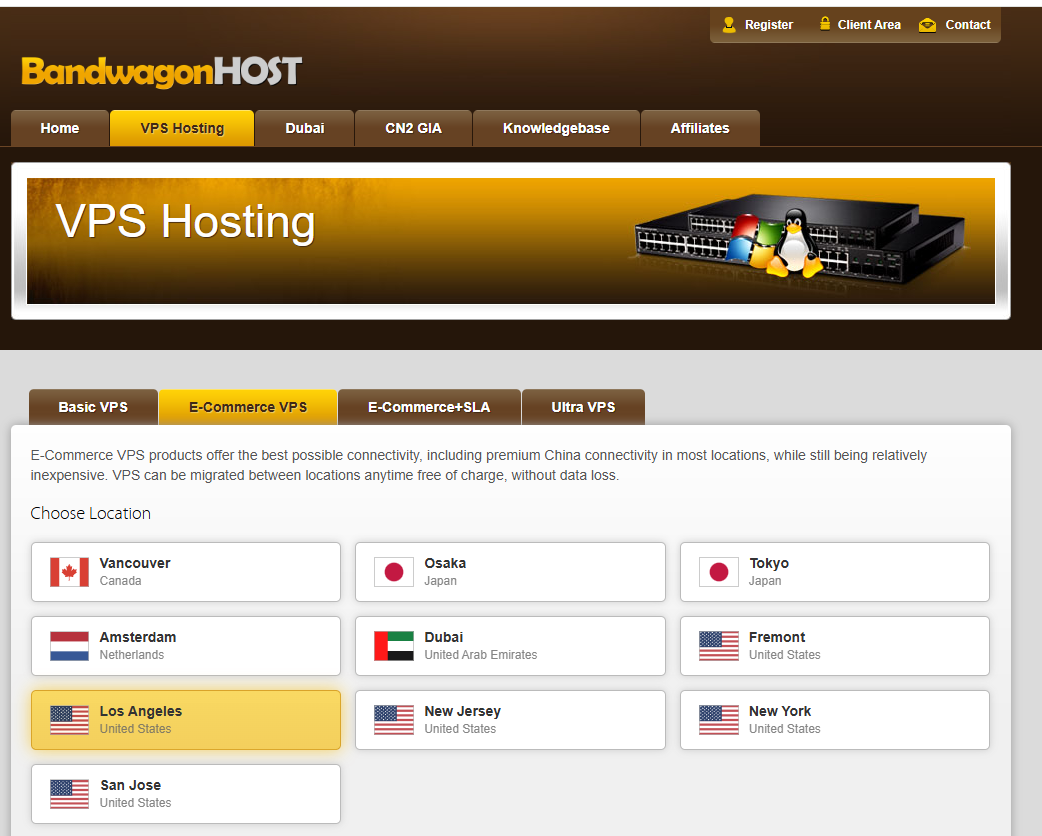Open the CN2 GIA navigation tab

413,128
